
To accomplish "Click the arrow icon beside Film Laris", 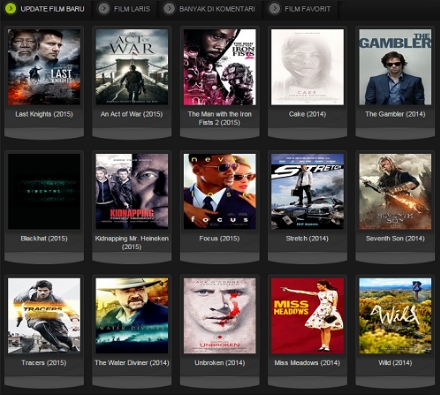I will tap(104, 9).
